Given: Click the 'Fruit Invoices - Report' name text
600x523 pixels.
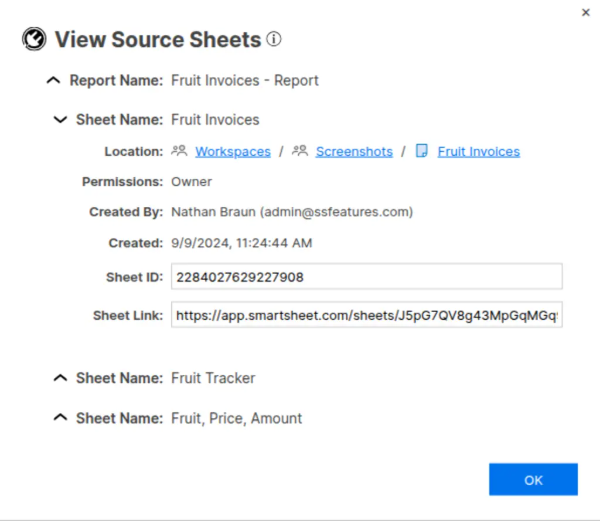Looking at the screenshot, I should tap(245, 81).
